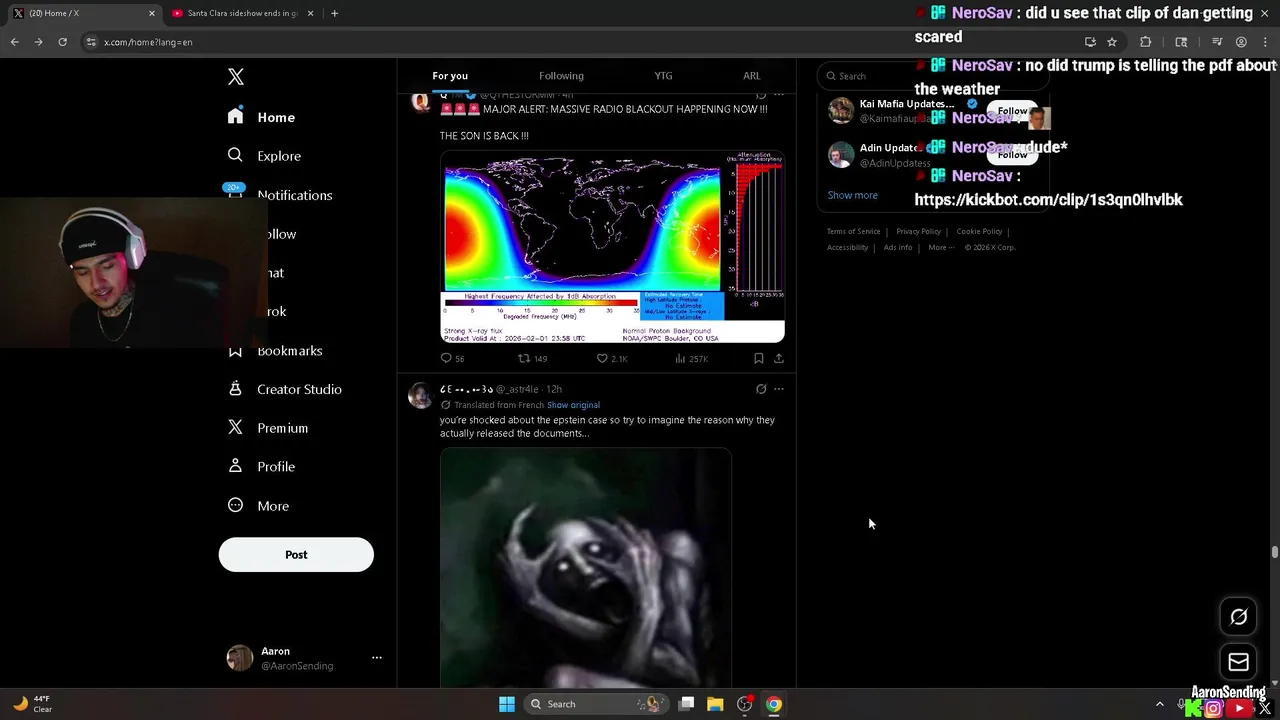Switch to the For you tab
Screen dimensions: 1280x720
(x=450, y=75)
